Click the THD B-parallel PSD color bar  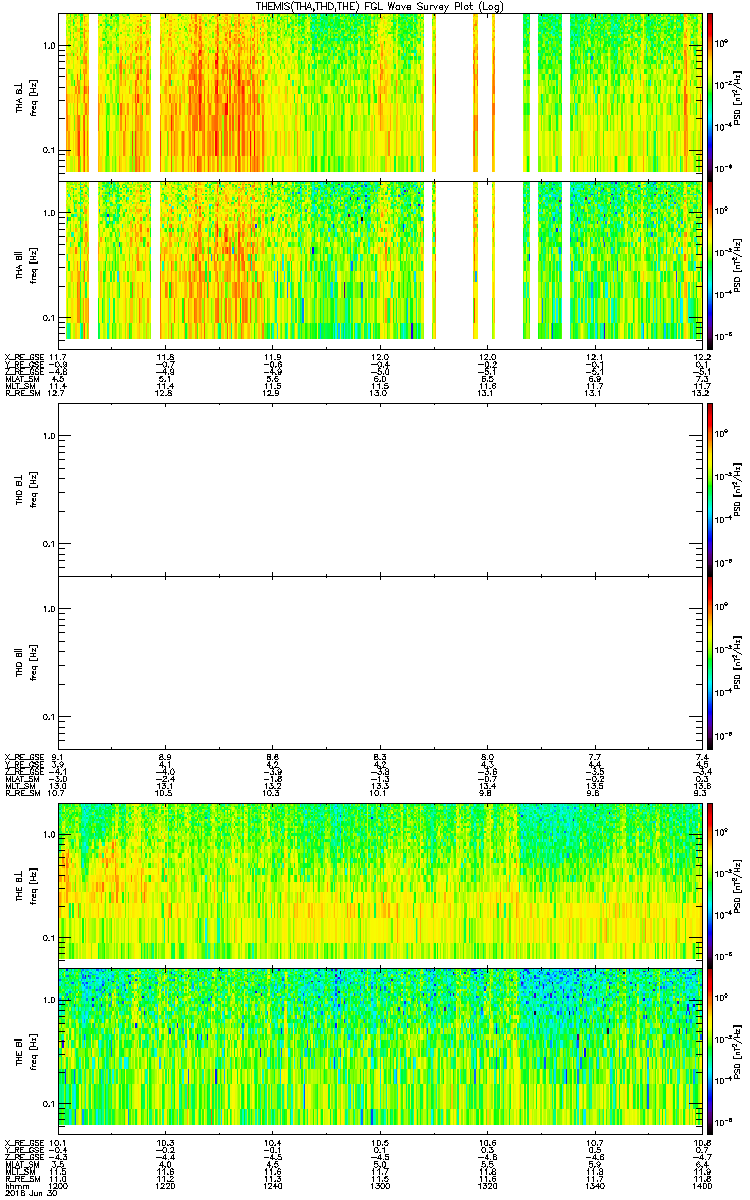[710, 661]
